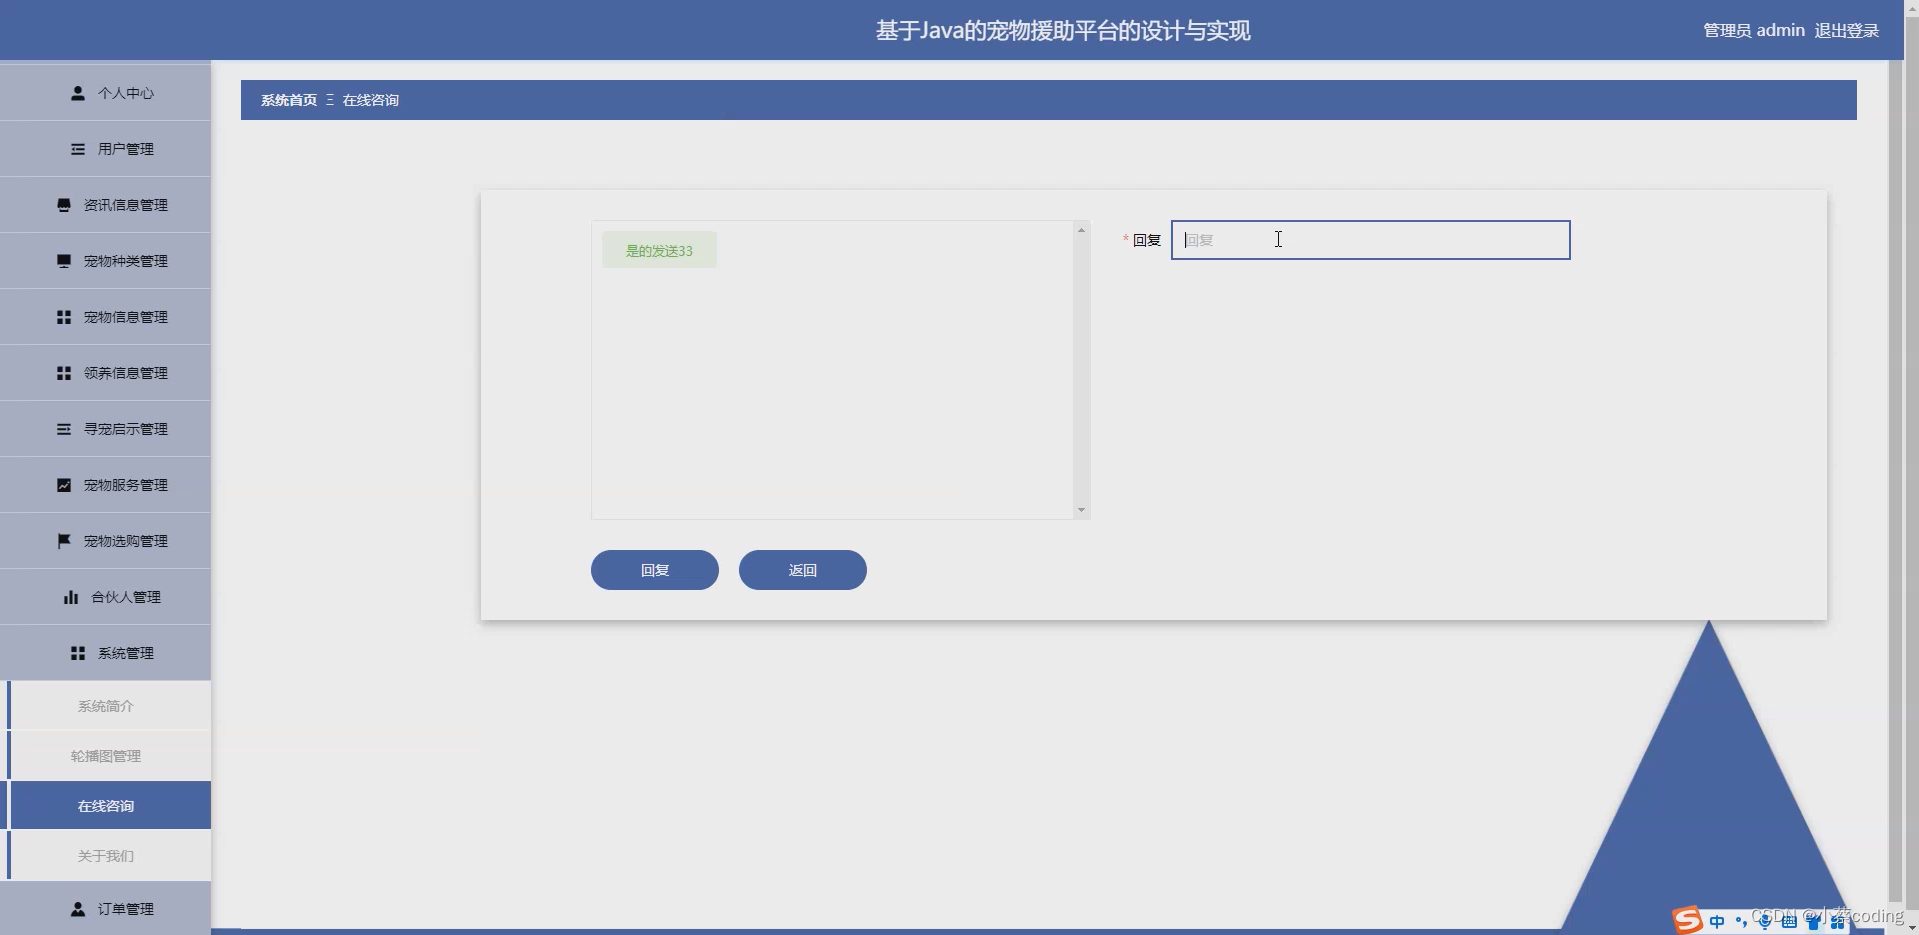
Task: Expand the 用户管理 menu
Action: (105, 149)
